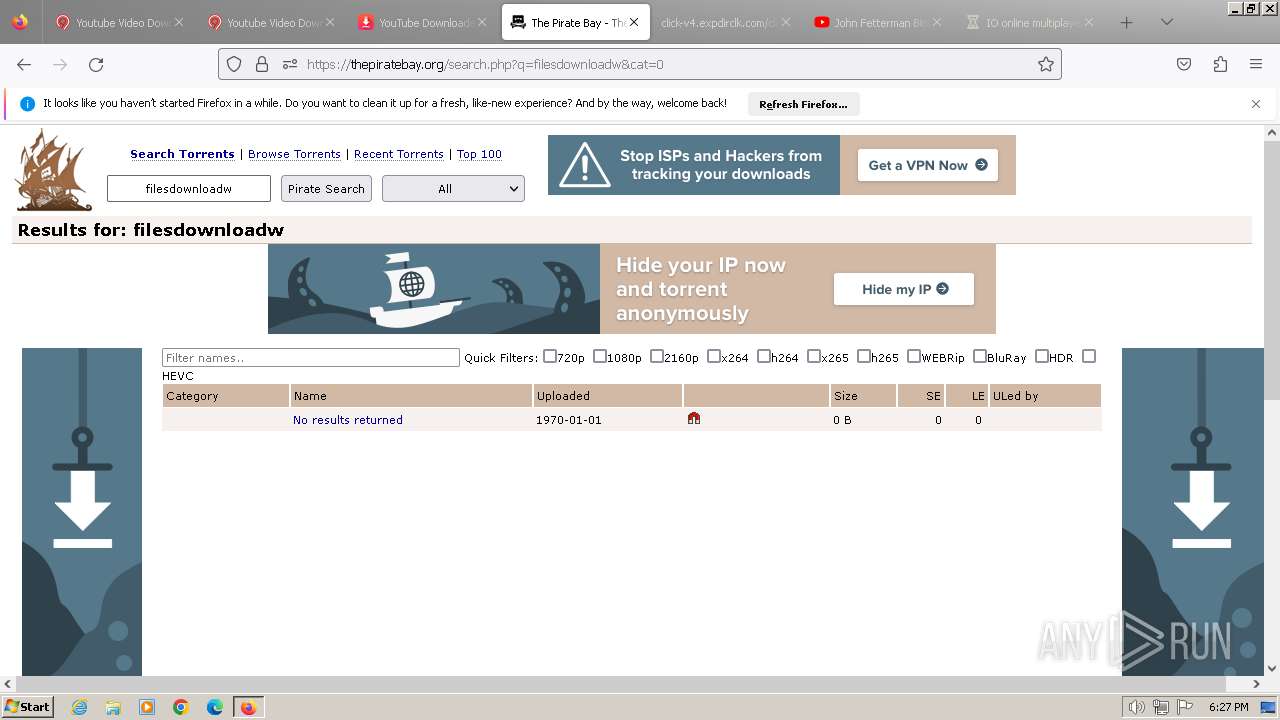
Task: Click the Pirate Bay ship logo
Action: point(54,170)
